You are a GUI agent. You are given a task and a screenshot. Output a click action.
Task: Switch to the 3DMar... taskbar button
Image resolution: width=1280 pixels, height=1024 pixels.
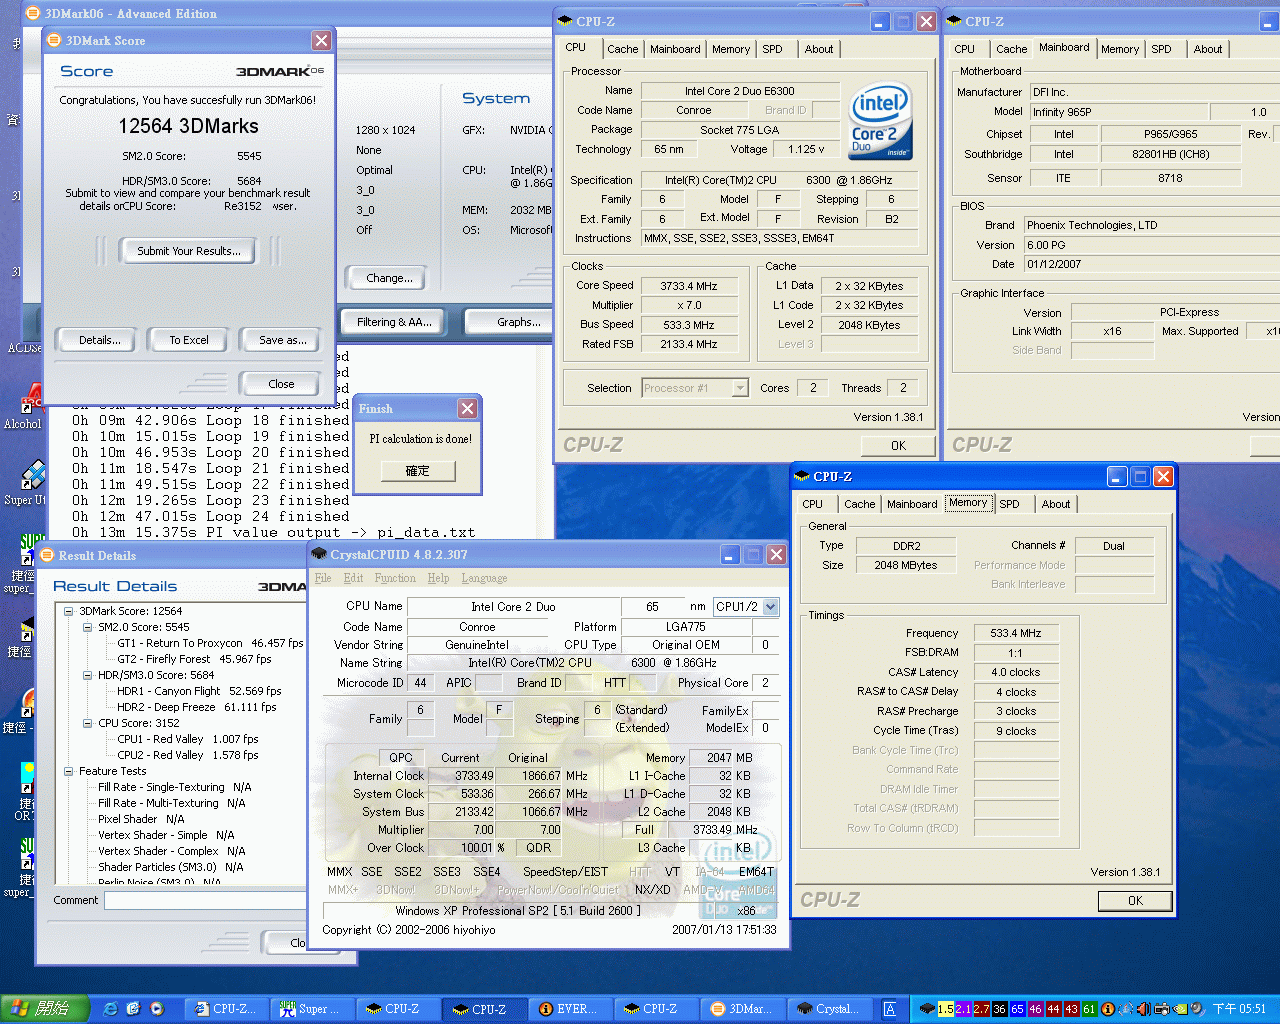coord(742,1009)
